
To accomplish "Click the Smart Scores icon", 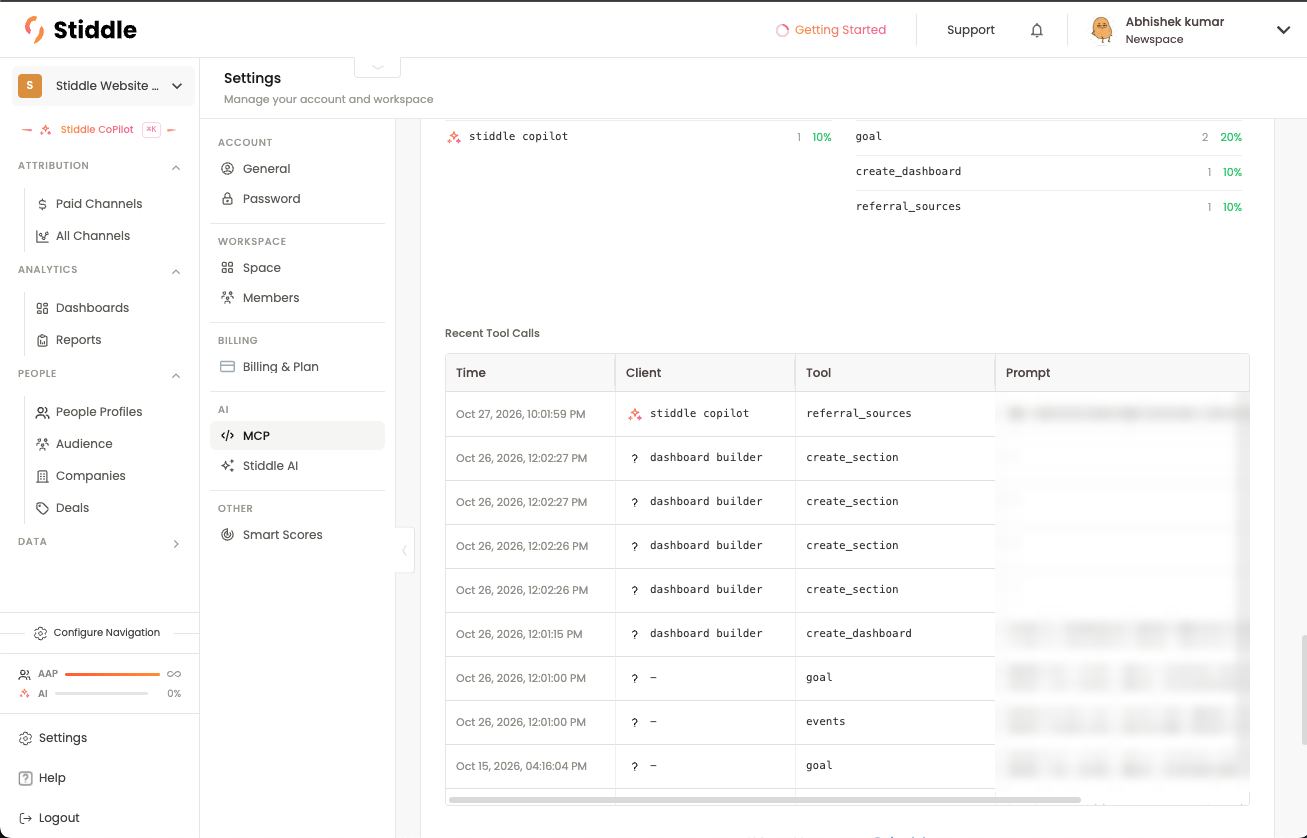I will tap(227, 535).
